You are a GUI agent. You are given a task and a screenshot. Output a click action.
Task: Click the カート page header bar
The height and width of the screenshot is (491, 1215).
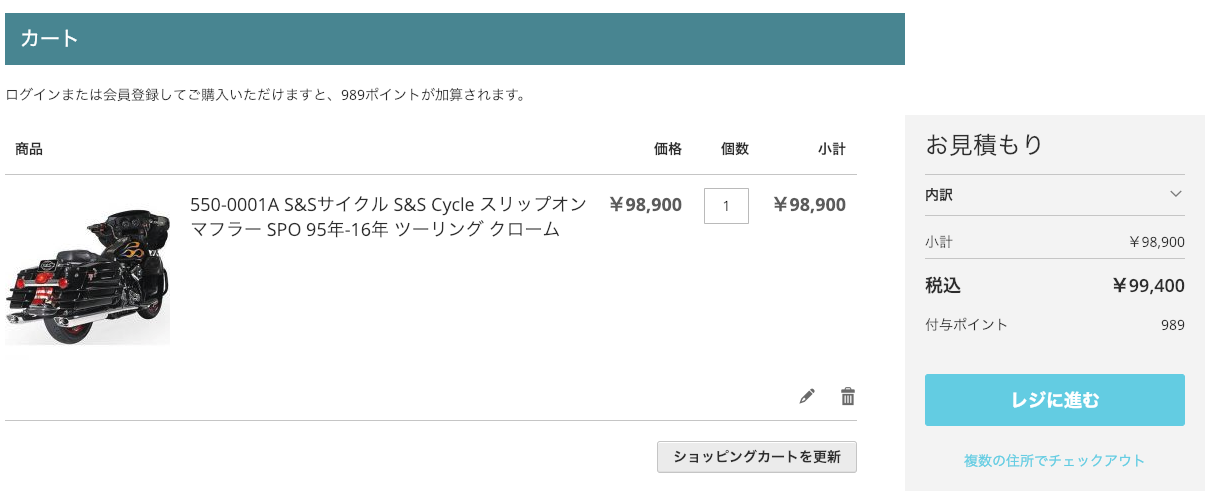coord(454,39)
